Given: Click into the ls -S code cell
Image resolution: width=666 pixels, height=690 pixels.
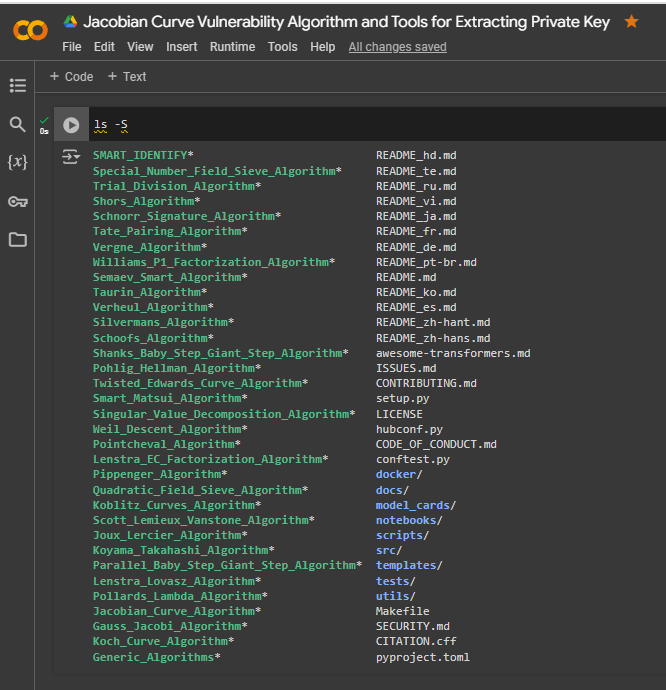Looking at the screenshot, I should point(379,125).
